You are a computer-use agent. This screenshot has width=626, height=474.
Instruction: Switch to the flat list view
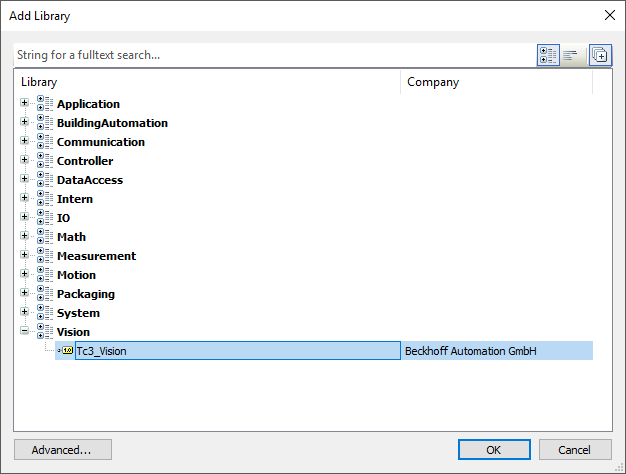[570, 55]
